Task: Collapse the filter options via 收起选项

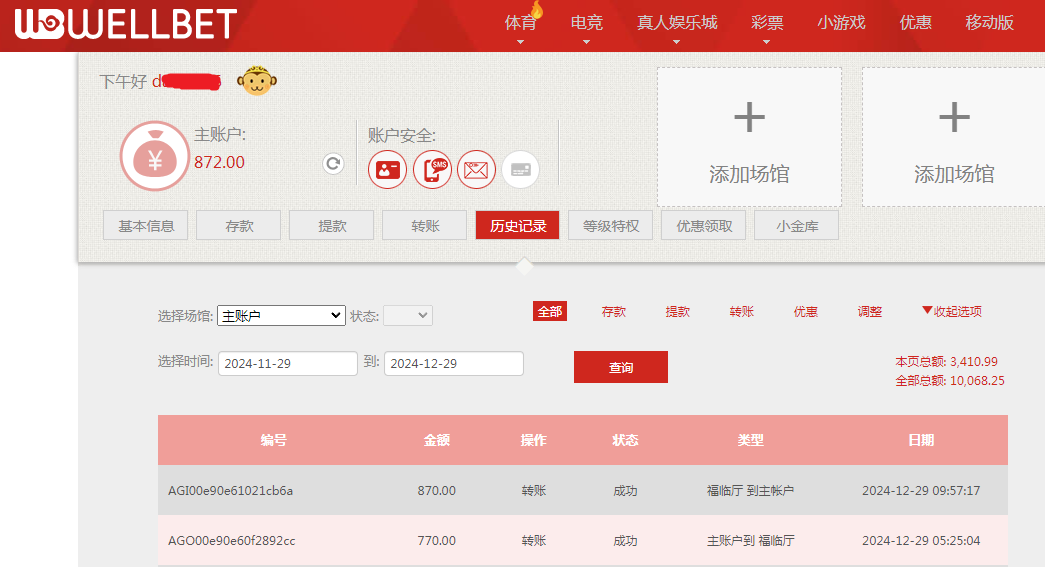Action: pos(951,311)
